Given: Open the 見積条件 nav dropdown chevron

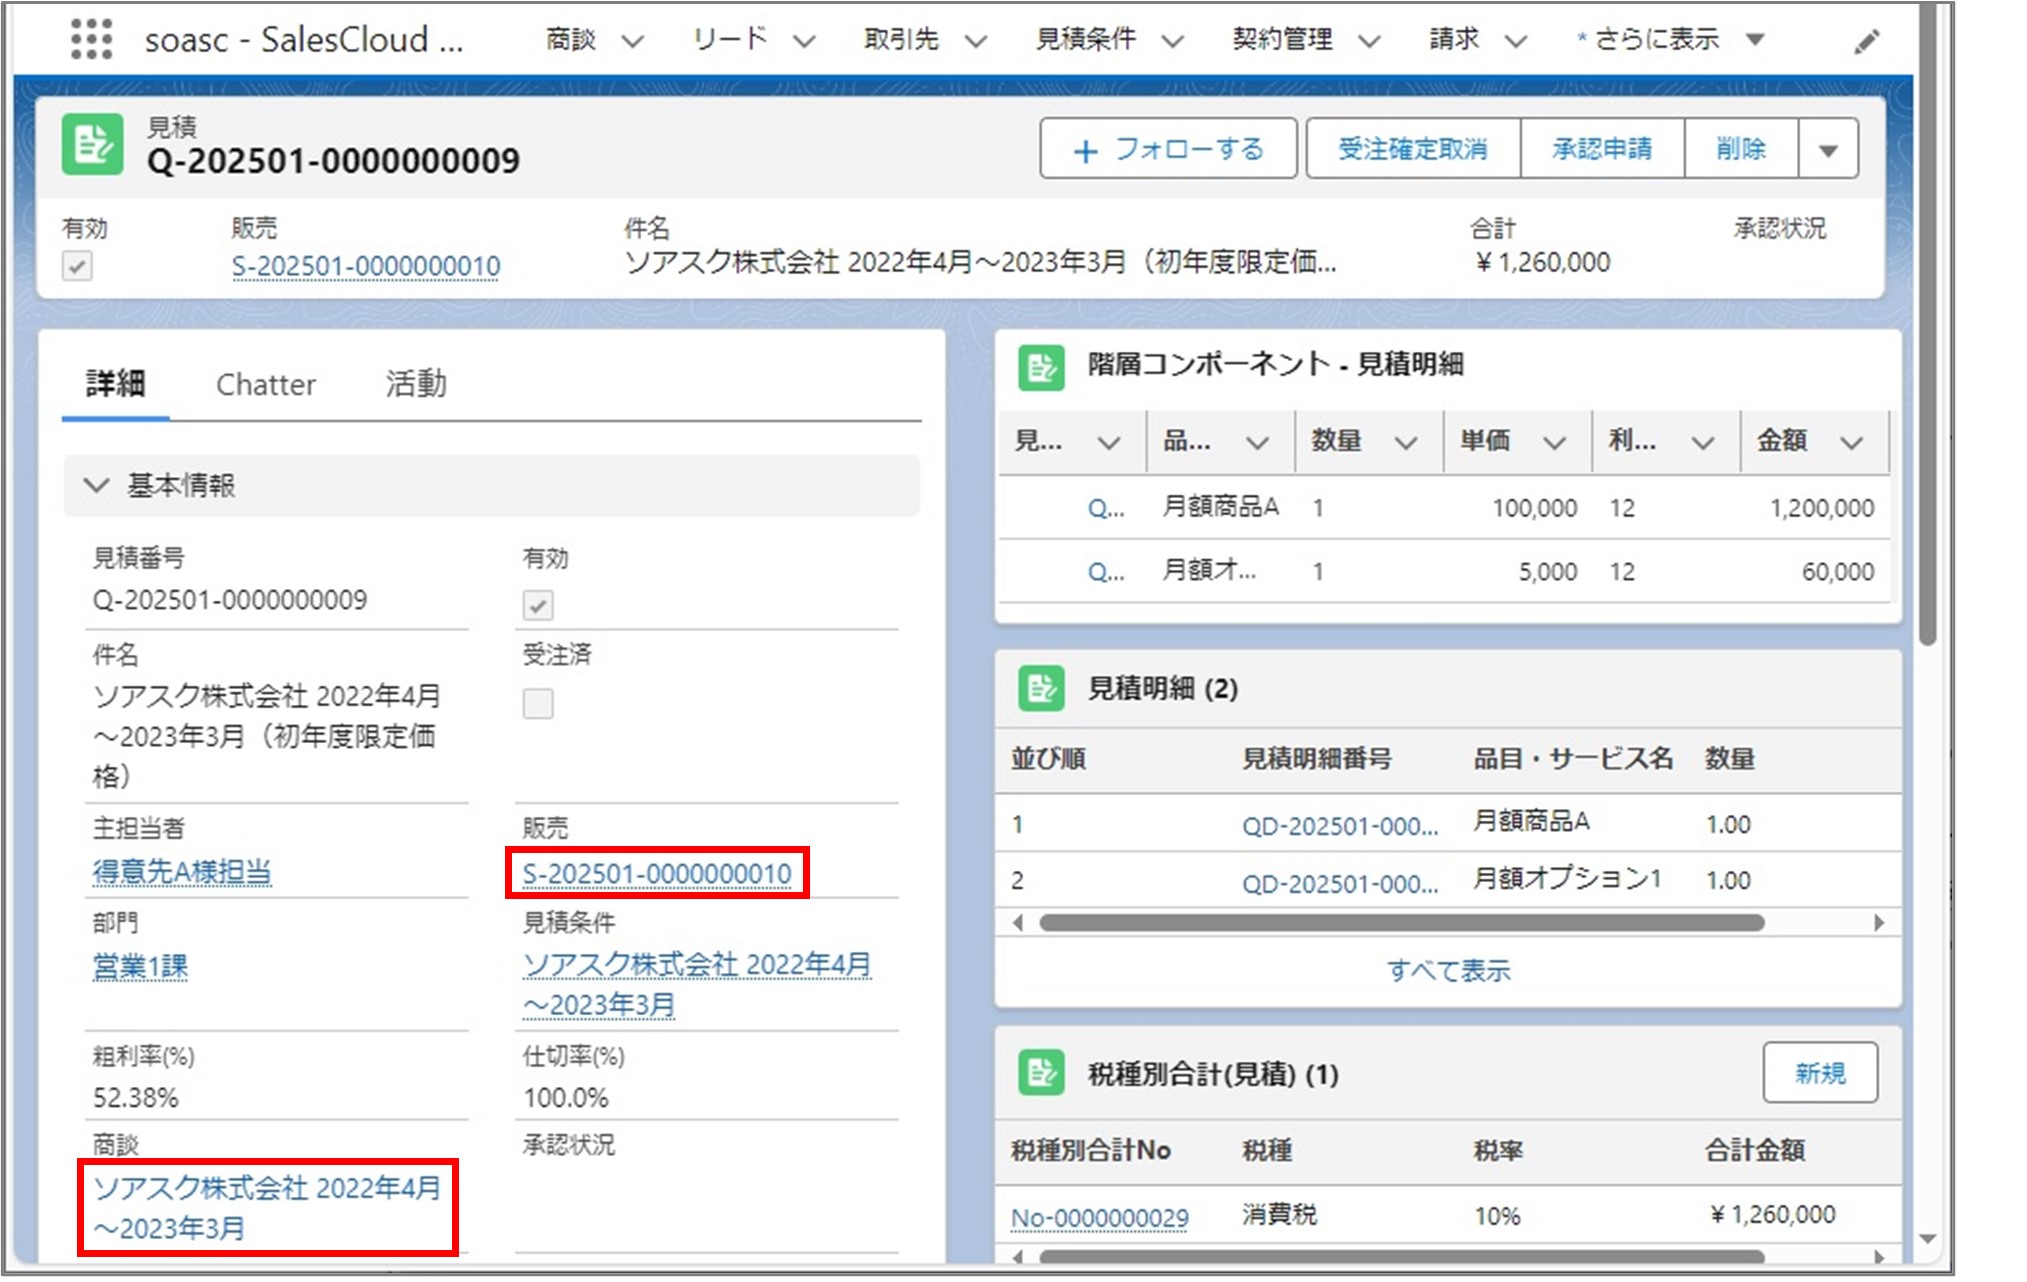Looking at the screenshot, I should click(x=1172, y=41).
